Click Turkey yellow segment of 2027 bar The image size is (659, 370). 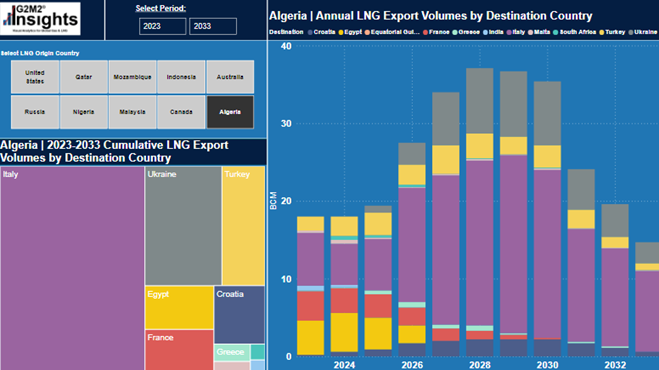pyautogui.click(x=446, y=159)
